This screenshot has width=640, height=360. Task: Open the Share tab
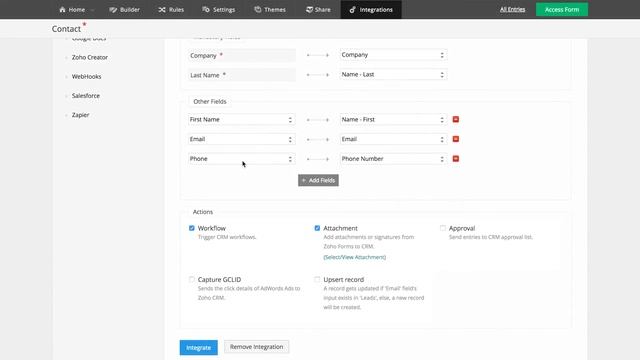pos(318,9)
